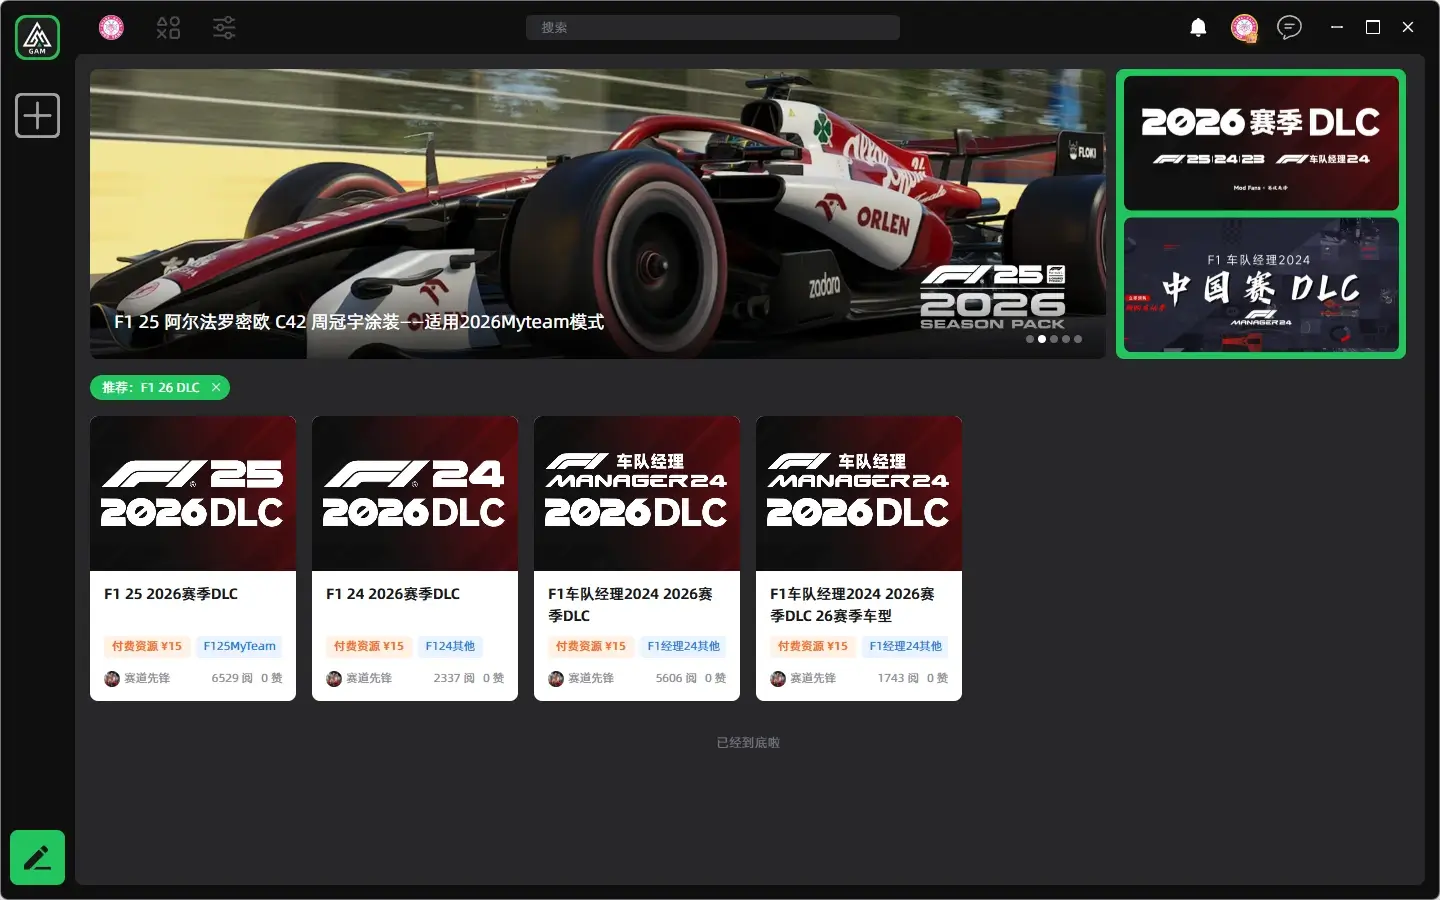Select the fifth carousel dot
The height and width of the screenshot is (900, 1440).
pos(1078,339)
